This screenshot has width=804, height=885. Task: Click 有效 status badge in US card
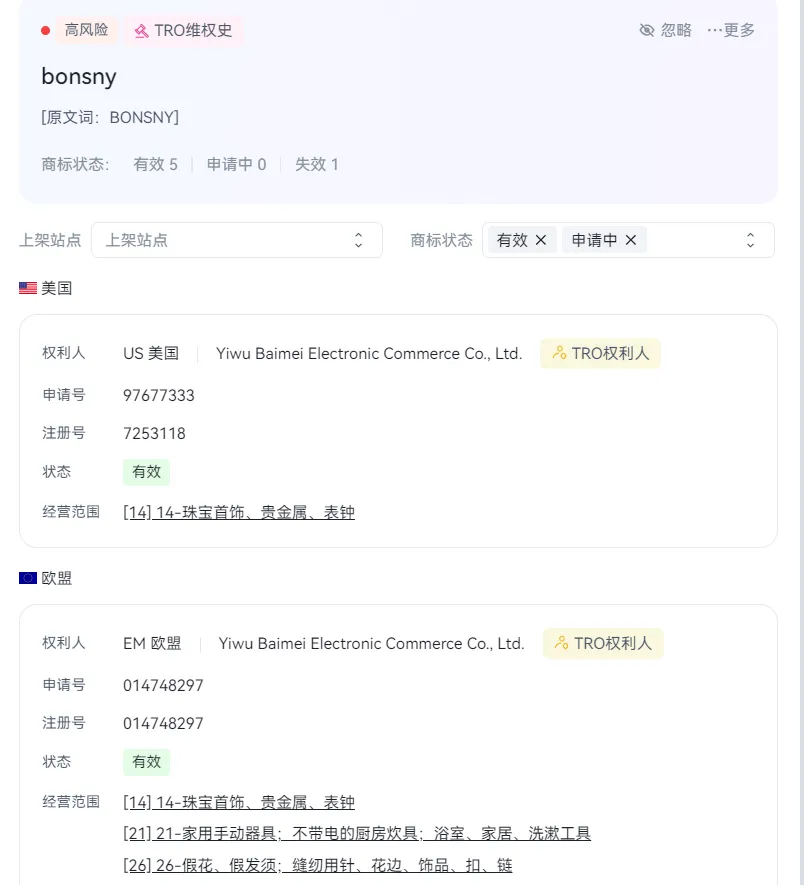click(146, 472)
